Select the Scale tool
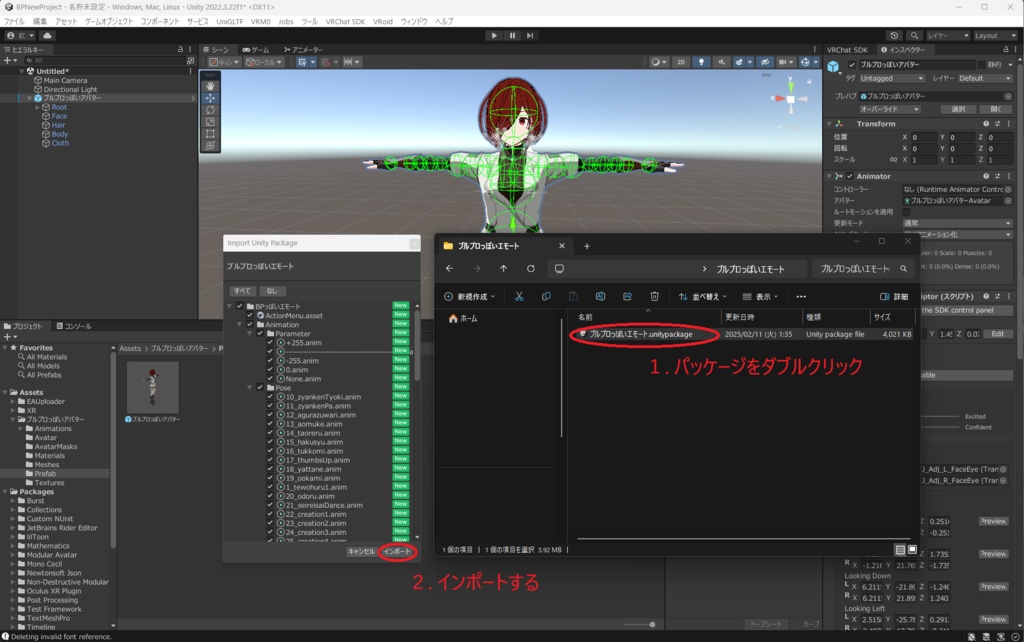Screen dimensions: 1024x642 click(x=211, y=121)
